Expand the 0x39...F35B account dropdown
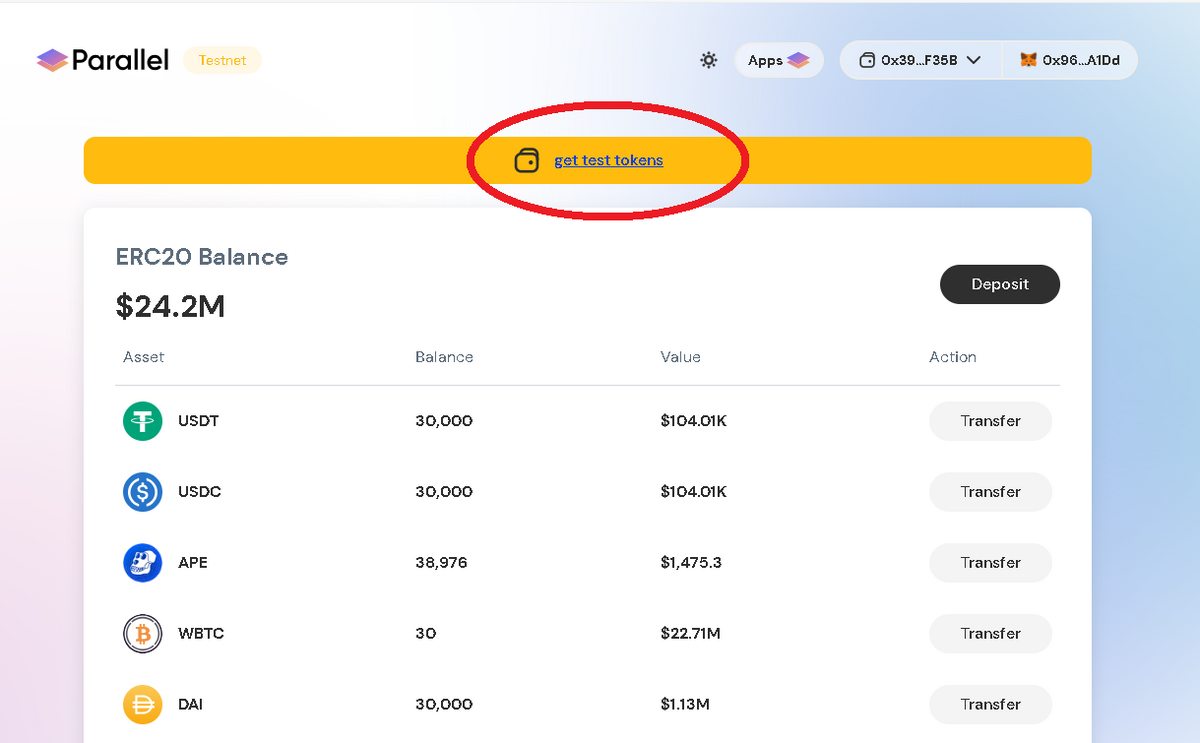This screenshot has width=1200, height=743. 920,60
